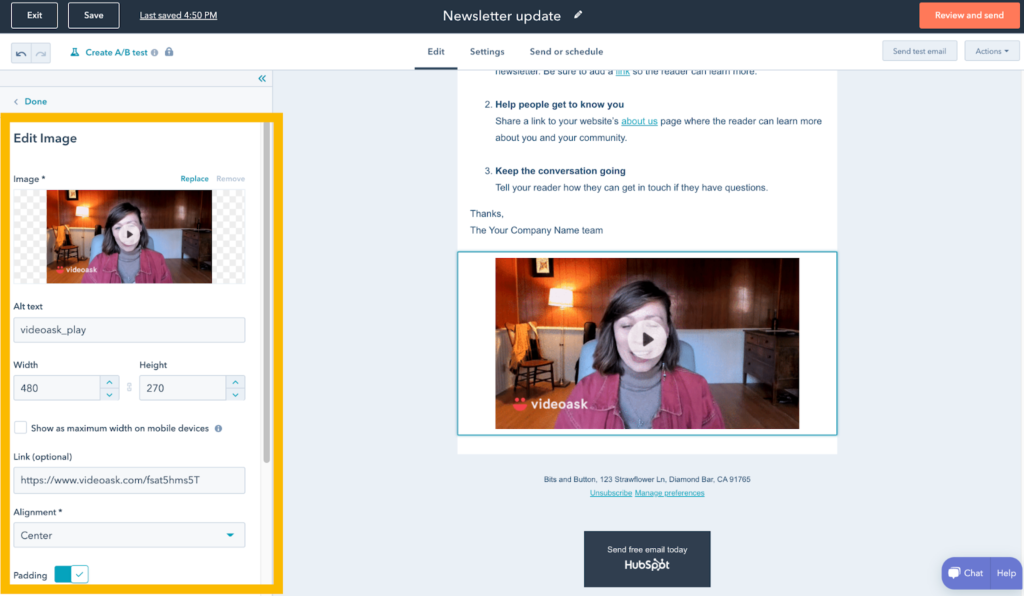This screenshot has height=596, width=1024.
Task: Open the Send or schedule tab
Action: [x=566, y=52]
